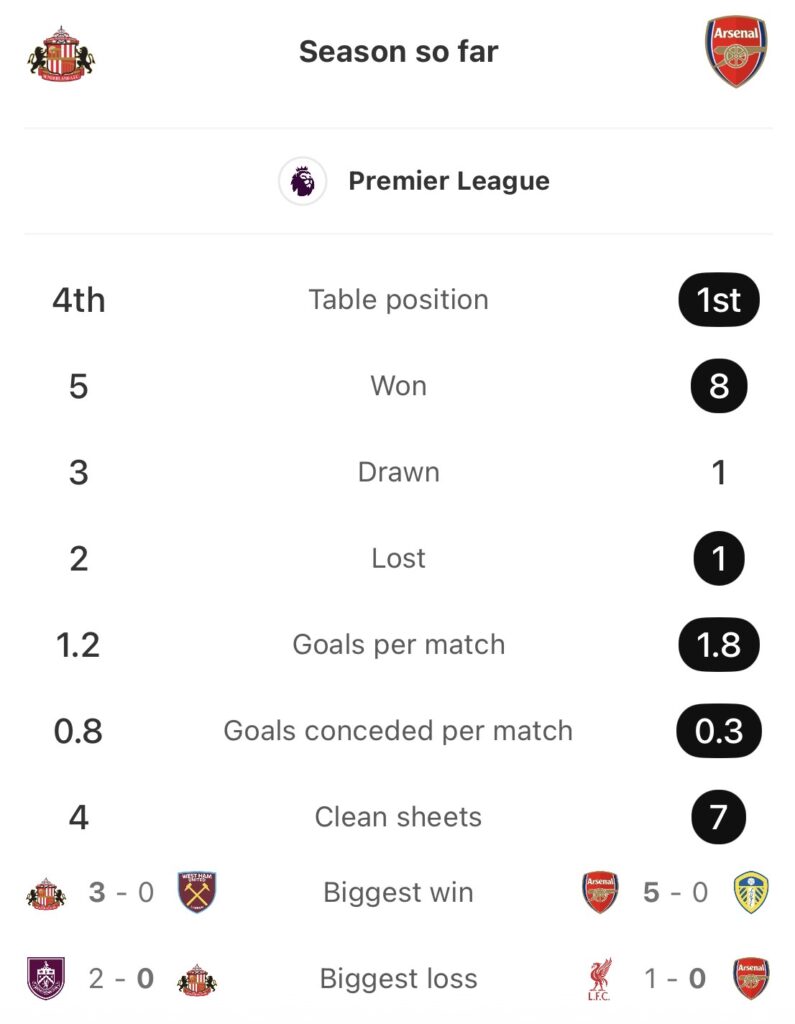Click the Biggest win label

(398, 892)
